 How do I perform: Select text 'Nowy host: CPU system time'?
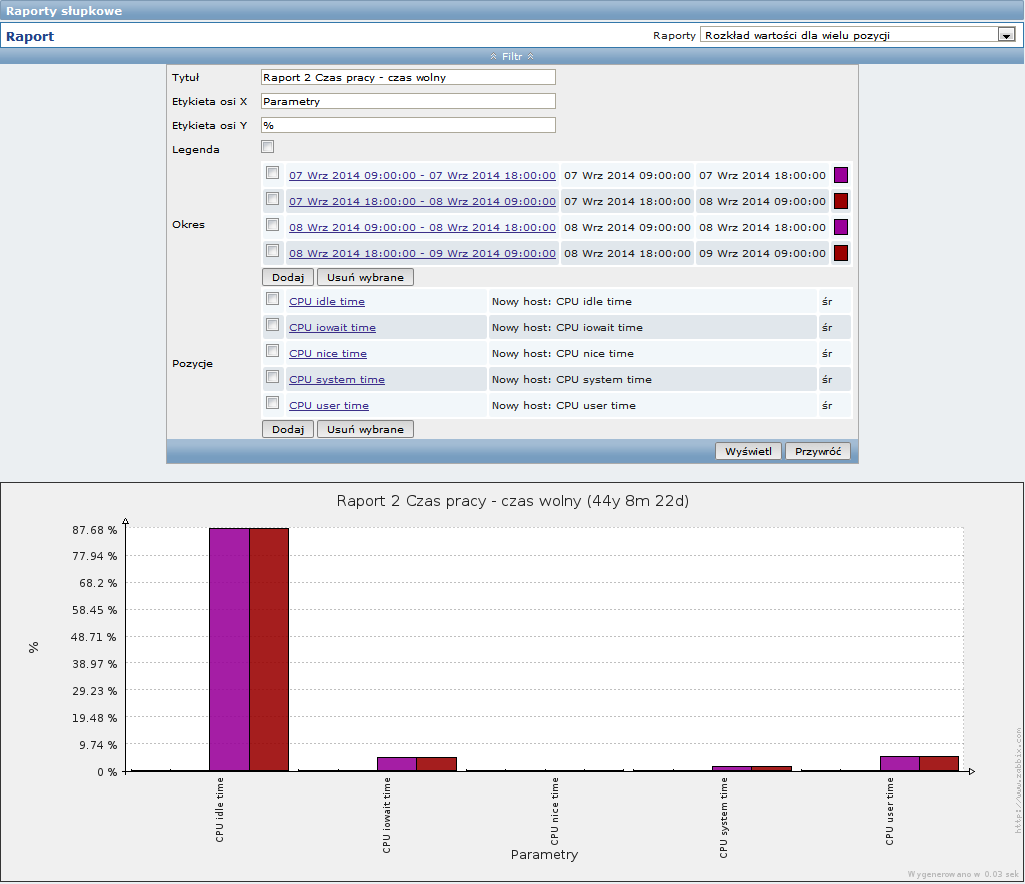(x=571, y=380)
